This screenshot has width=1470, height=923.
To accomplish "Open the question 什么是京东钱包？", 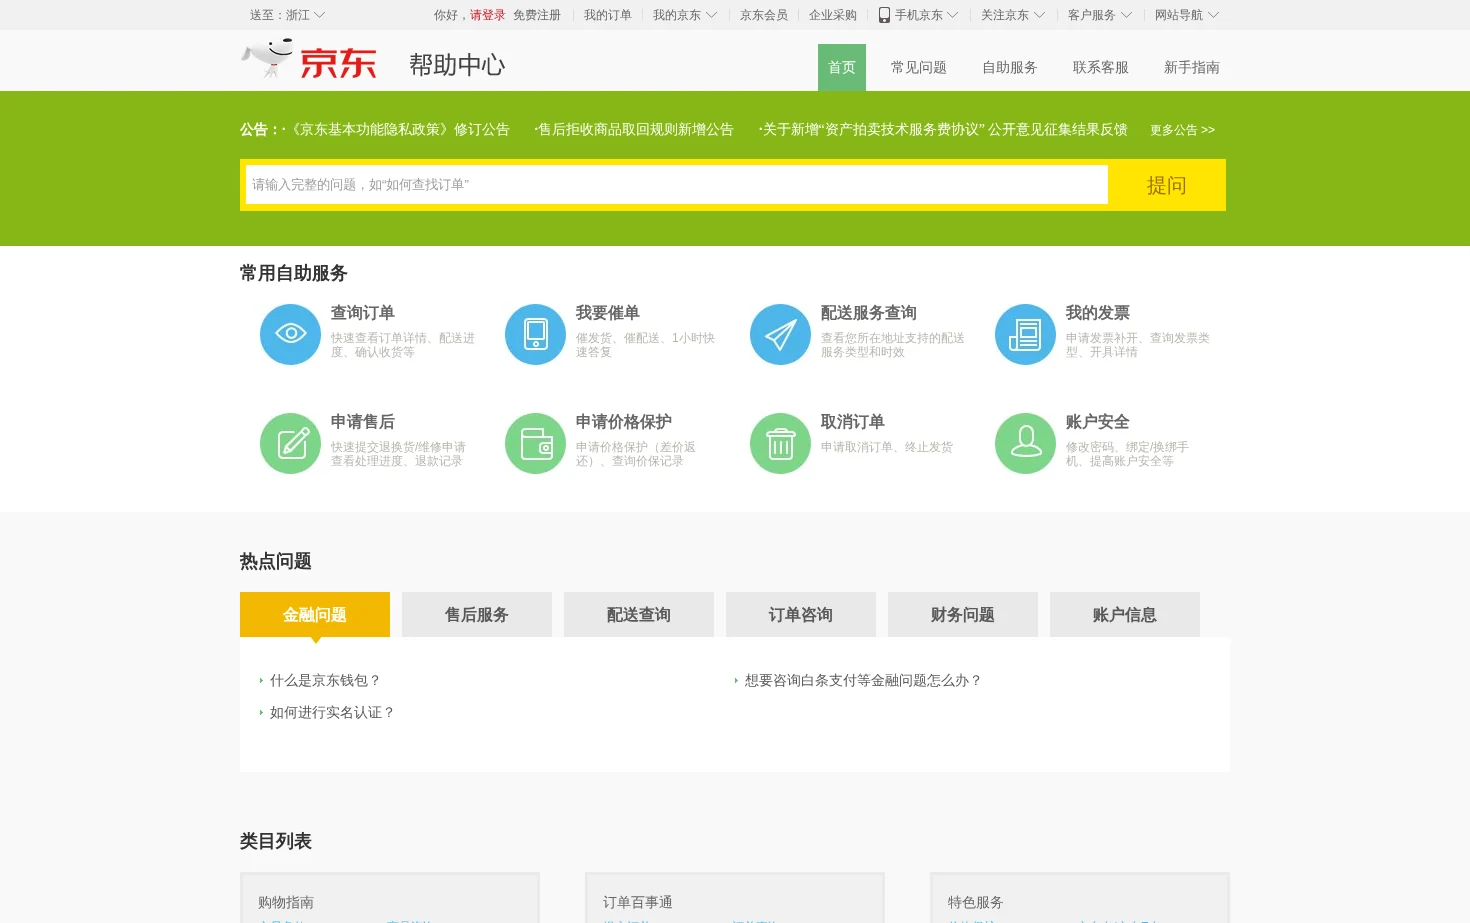I will (325, 680).
